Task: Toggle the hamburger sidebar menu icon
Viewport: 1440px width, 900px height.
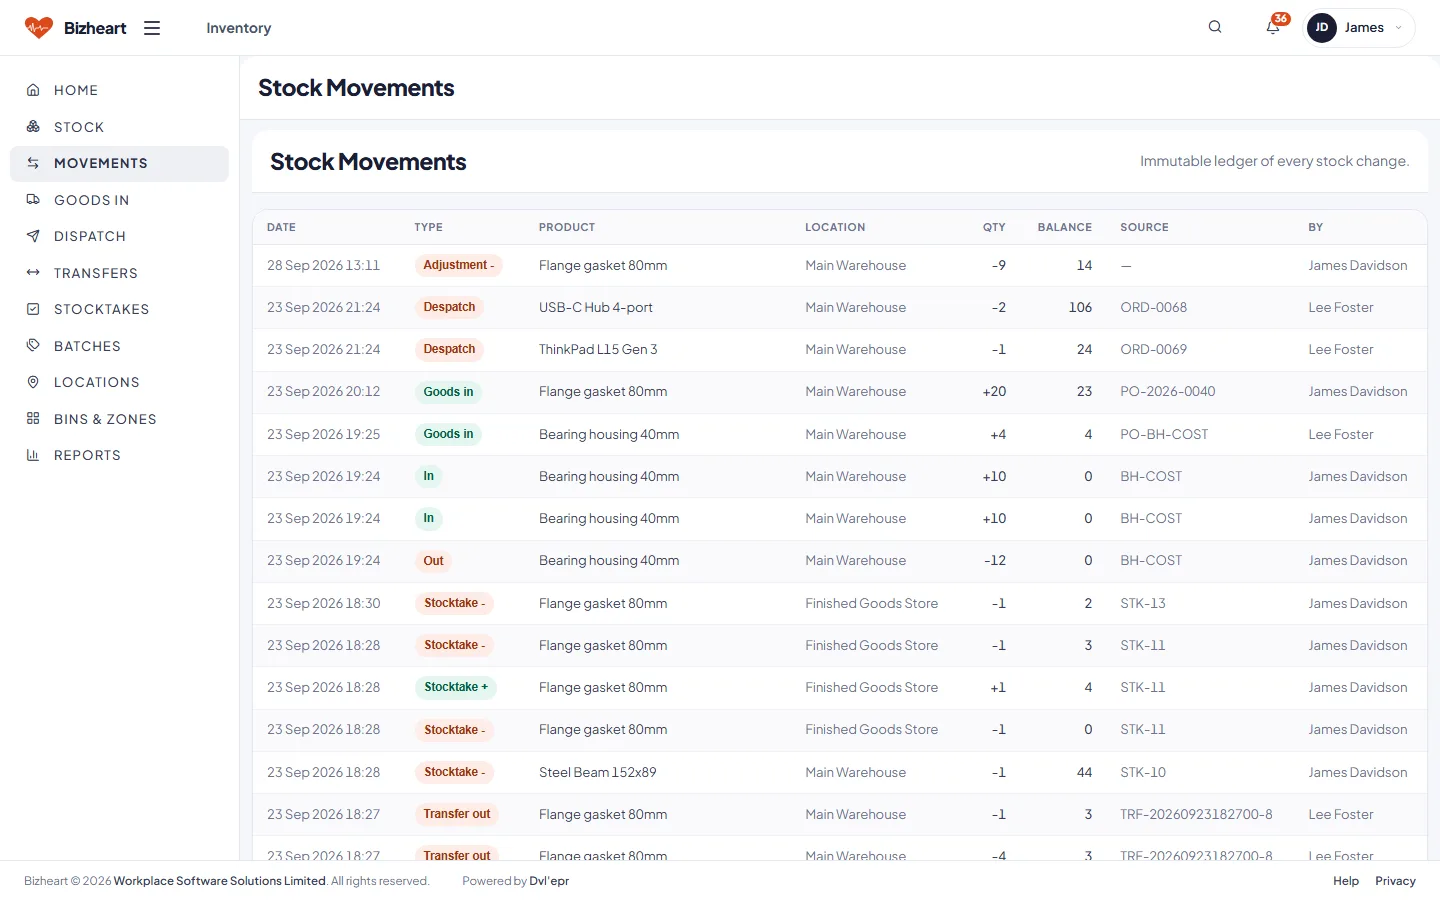Action: [x=152, y=28]
